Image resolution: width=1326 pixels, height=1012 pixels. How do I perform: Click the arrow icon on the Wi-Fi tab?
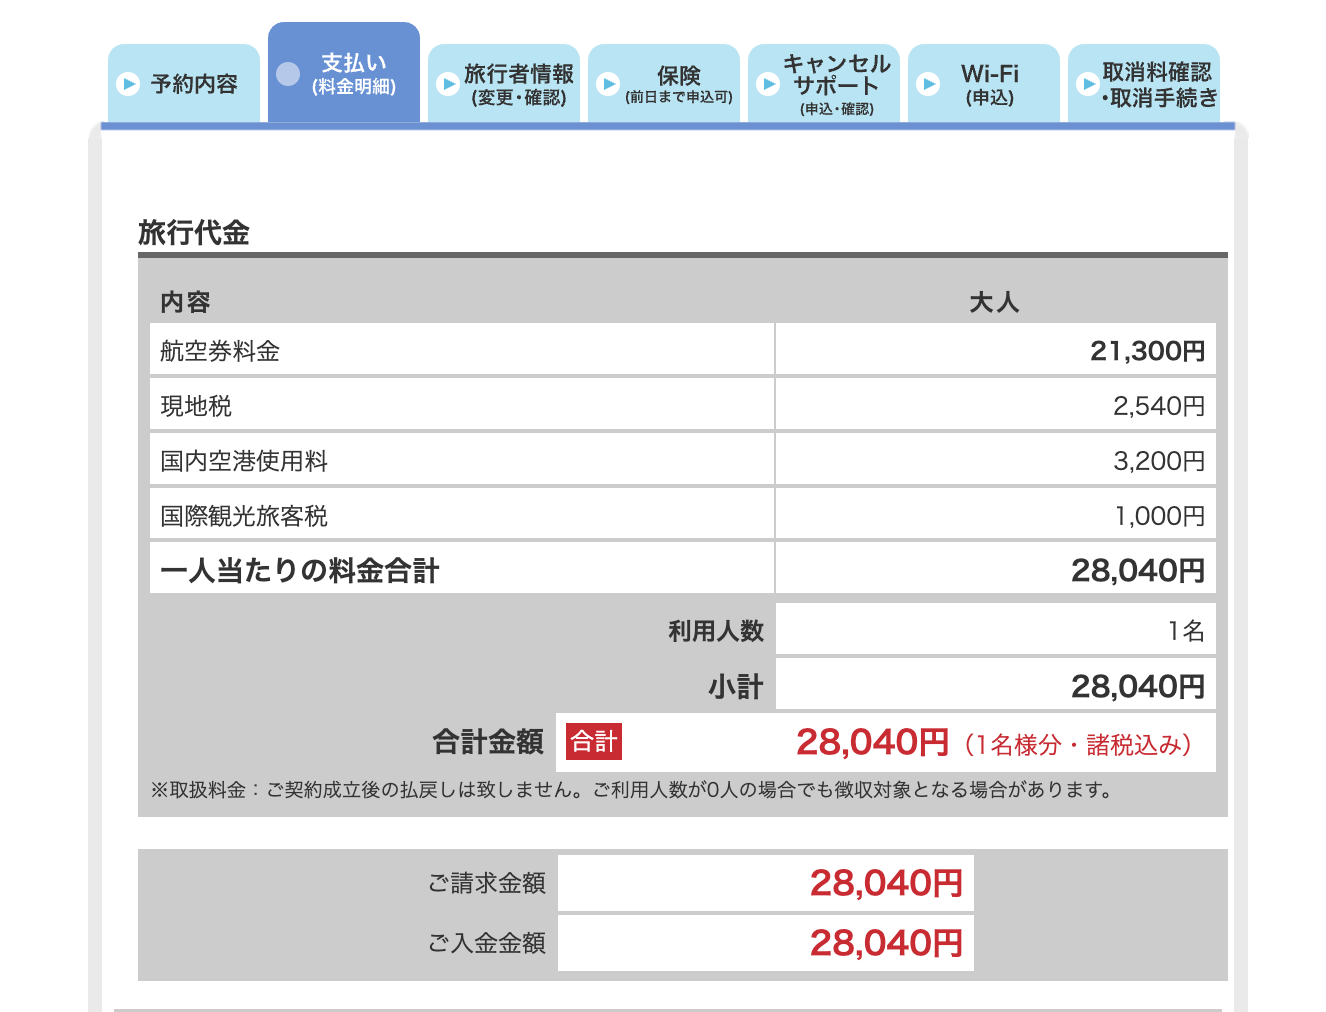pos(928,84)
